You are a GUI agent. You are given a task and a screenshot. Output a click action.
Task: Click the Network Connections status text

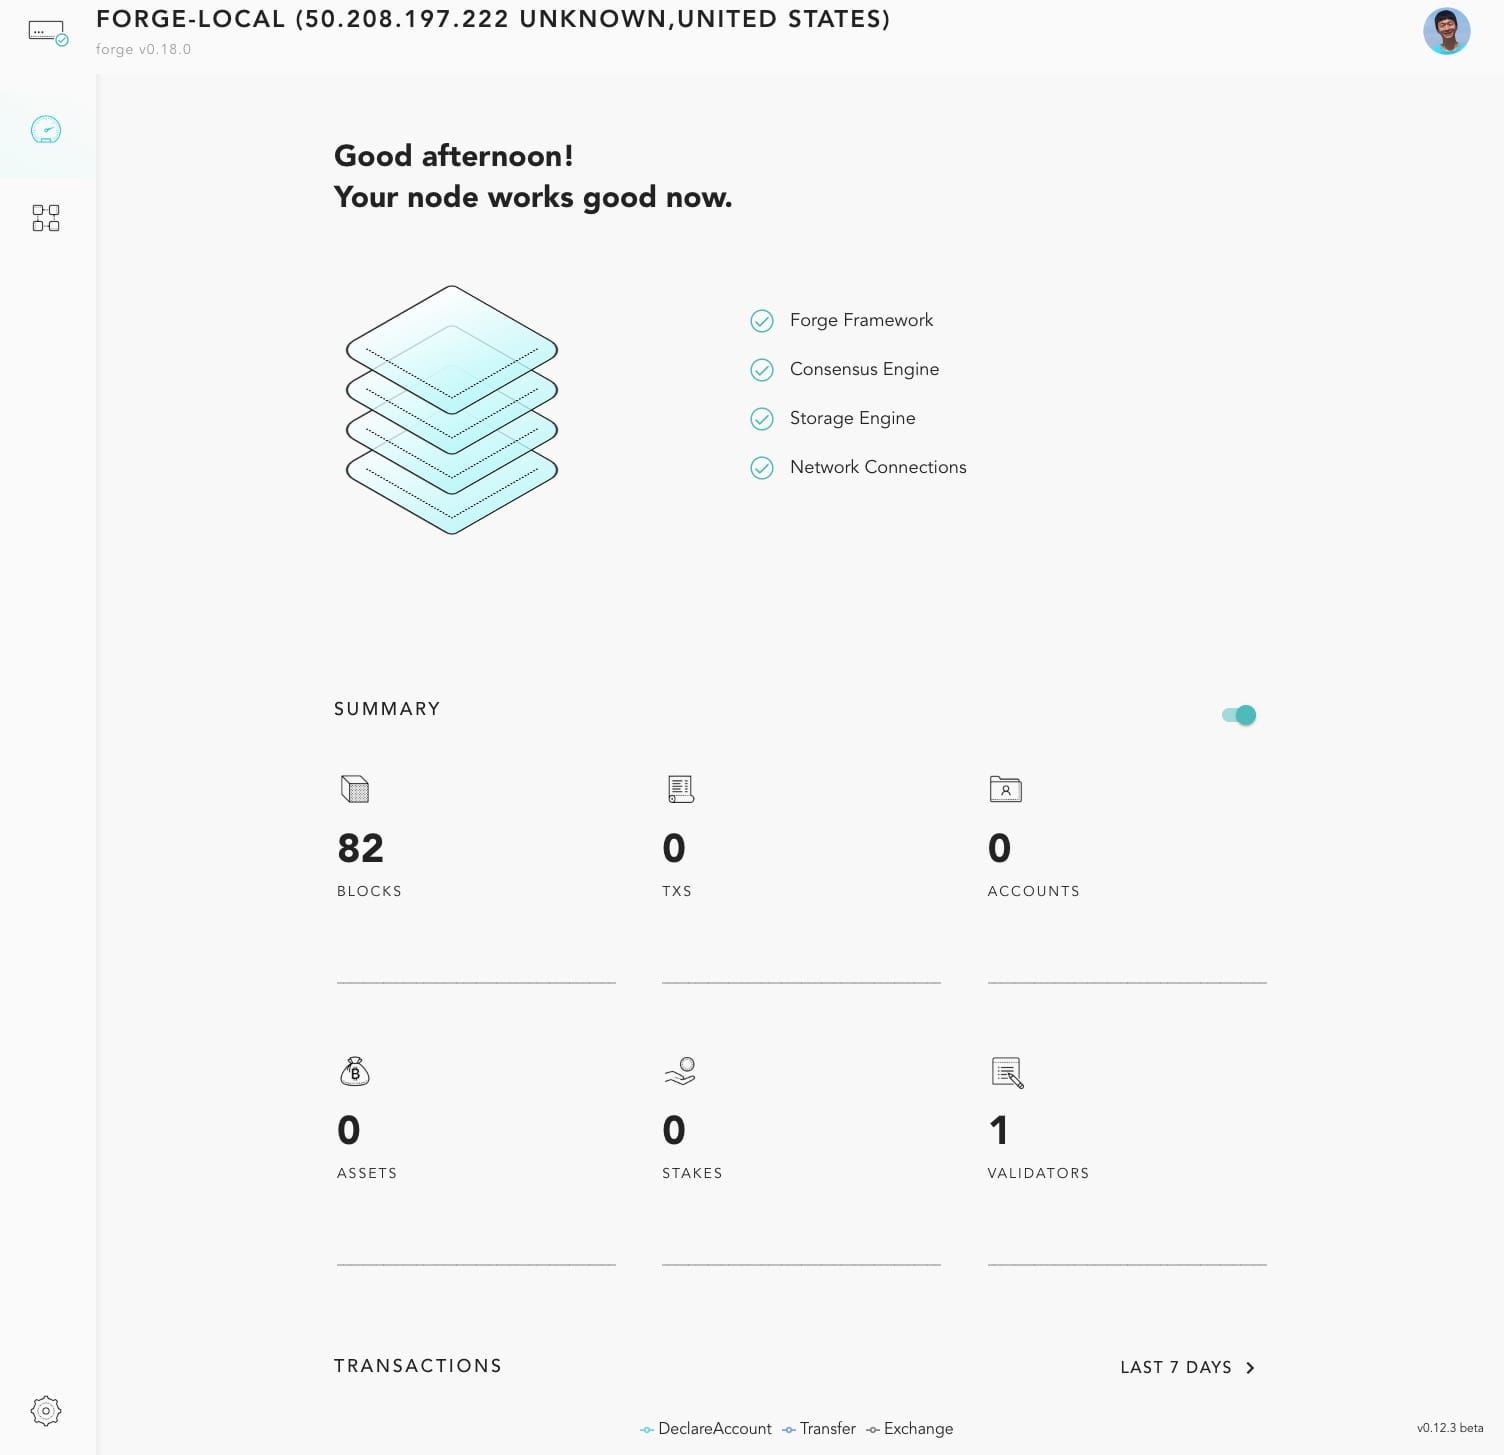click(878, 467)
